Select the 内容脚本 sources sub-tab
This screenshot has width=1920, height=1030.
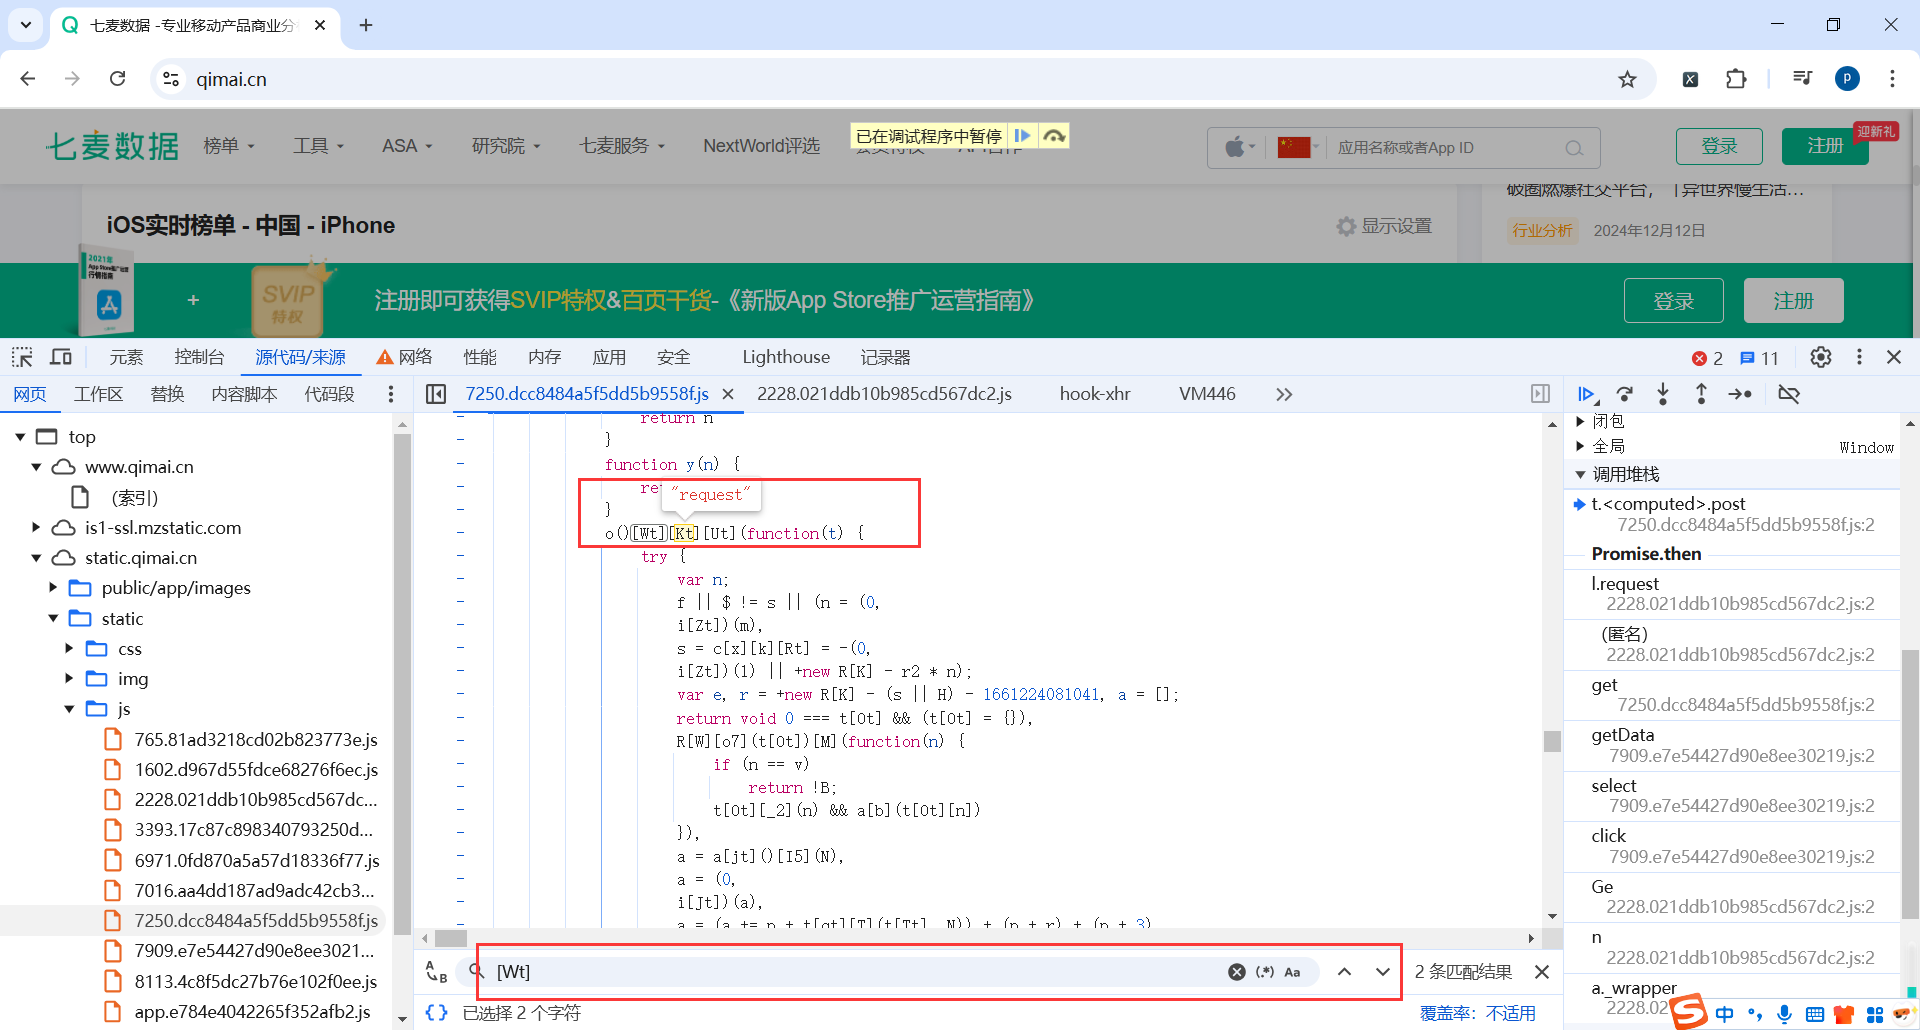click(244, 394)
